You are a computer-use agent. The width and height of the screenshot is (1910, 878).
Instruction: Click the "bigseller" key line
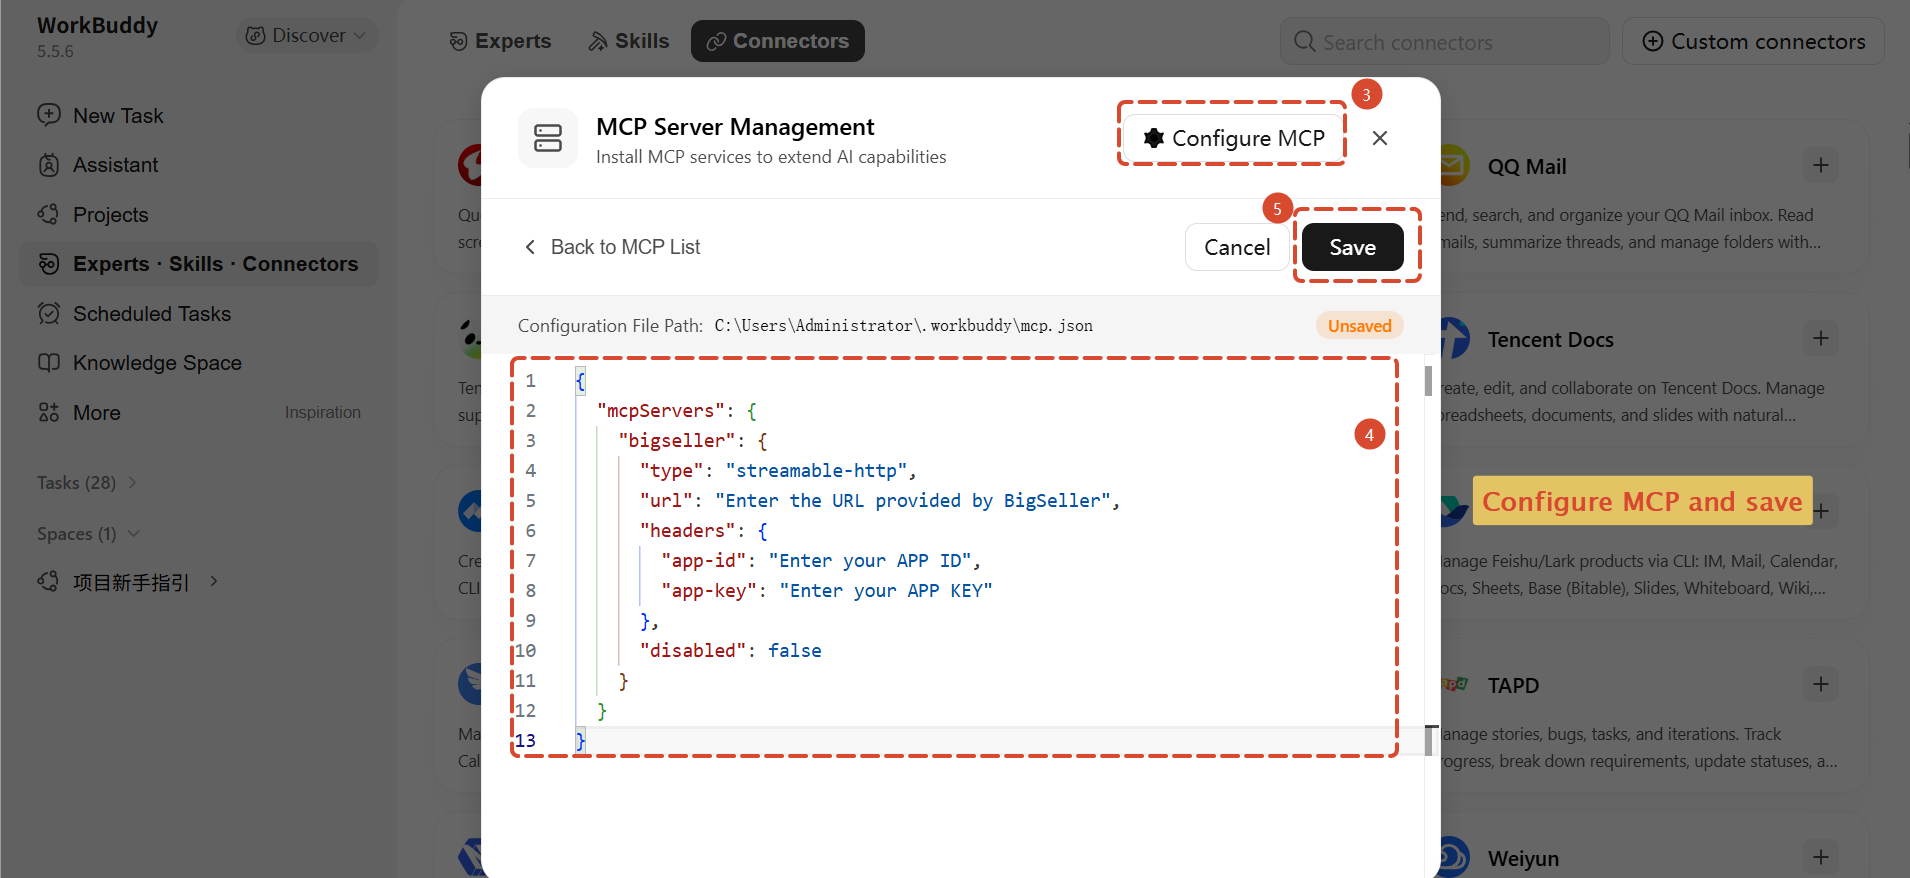(x=693, y=440)
